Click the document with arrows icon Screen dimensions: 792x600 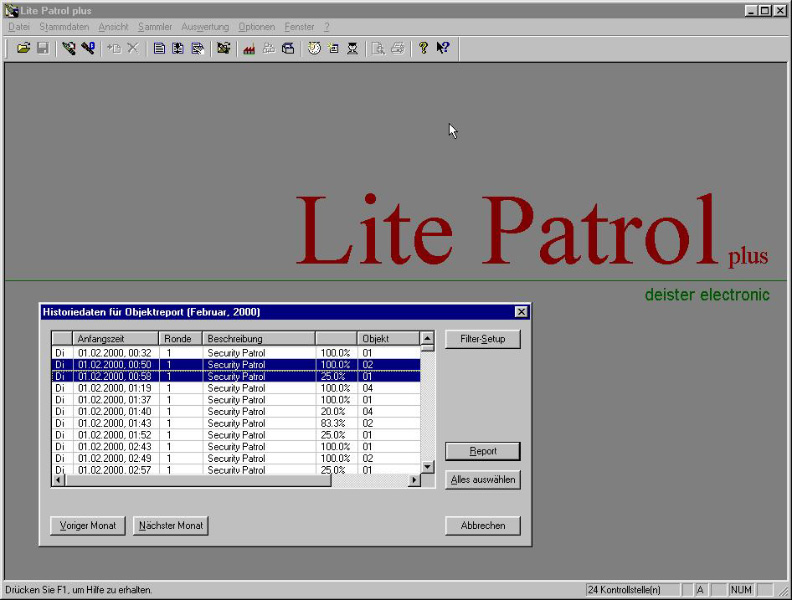(x=178, y=48)
